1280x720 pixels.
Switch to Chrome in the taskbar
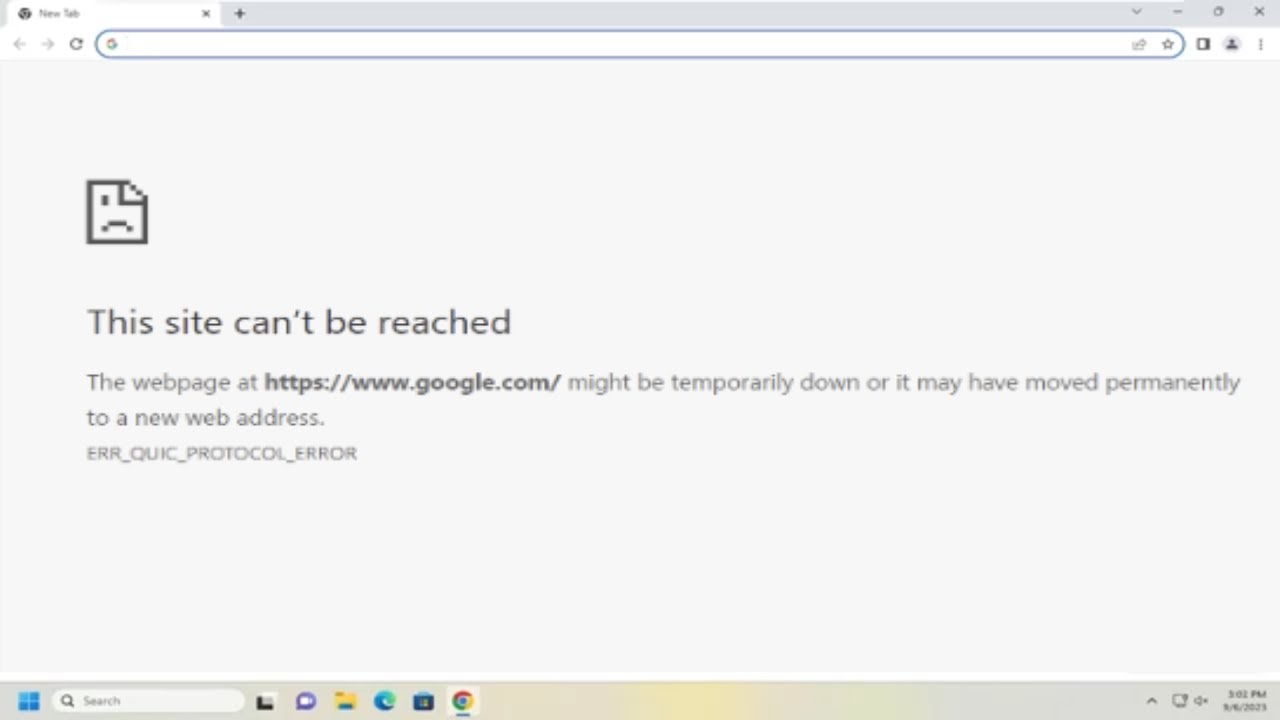463,702
